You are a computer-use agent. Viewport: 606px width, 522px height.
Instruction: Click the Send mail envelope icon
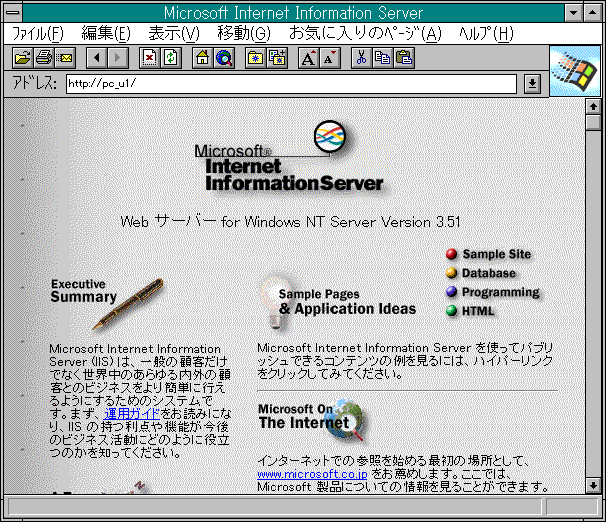point(65,58)
